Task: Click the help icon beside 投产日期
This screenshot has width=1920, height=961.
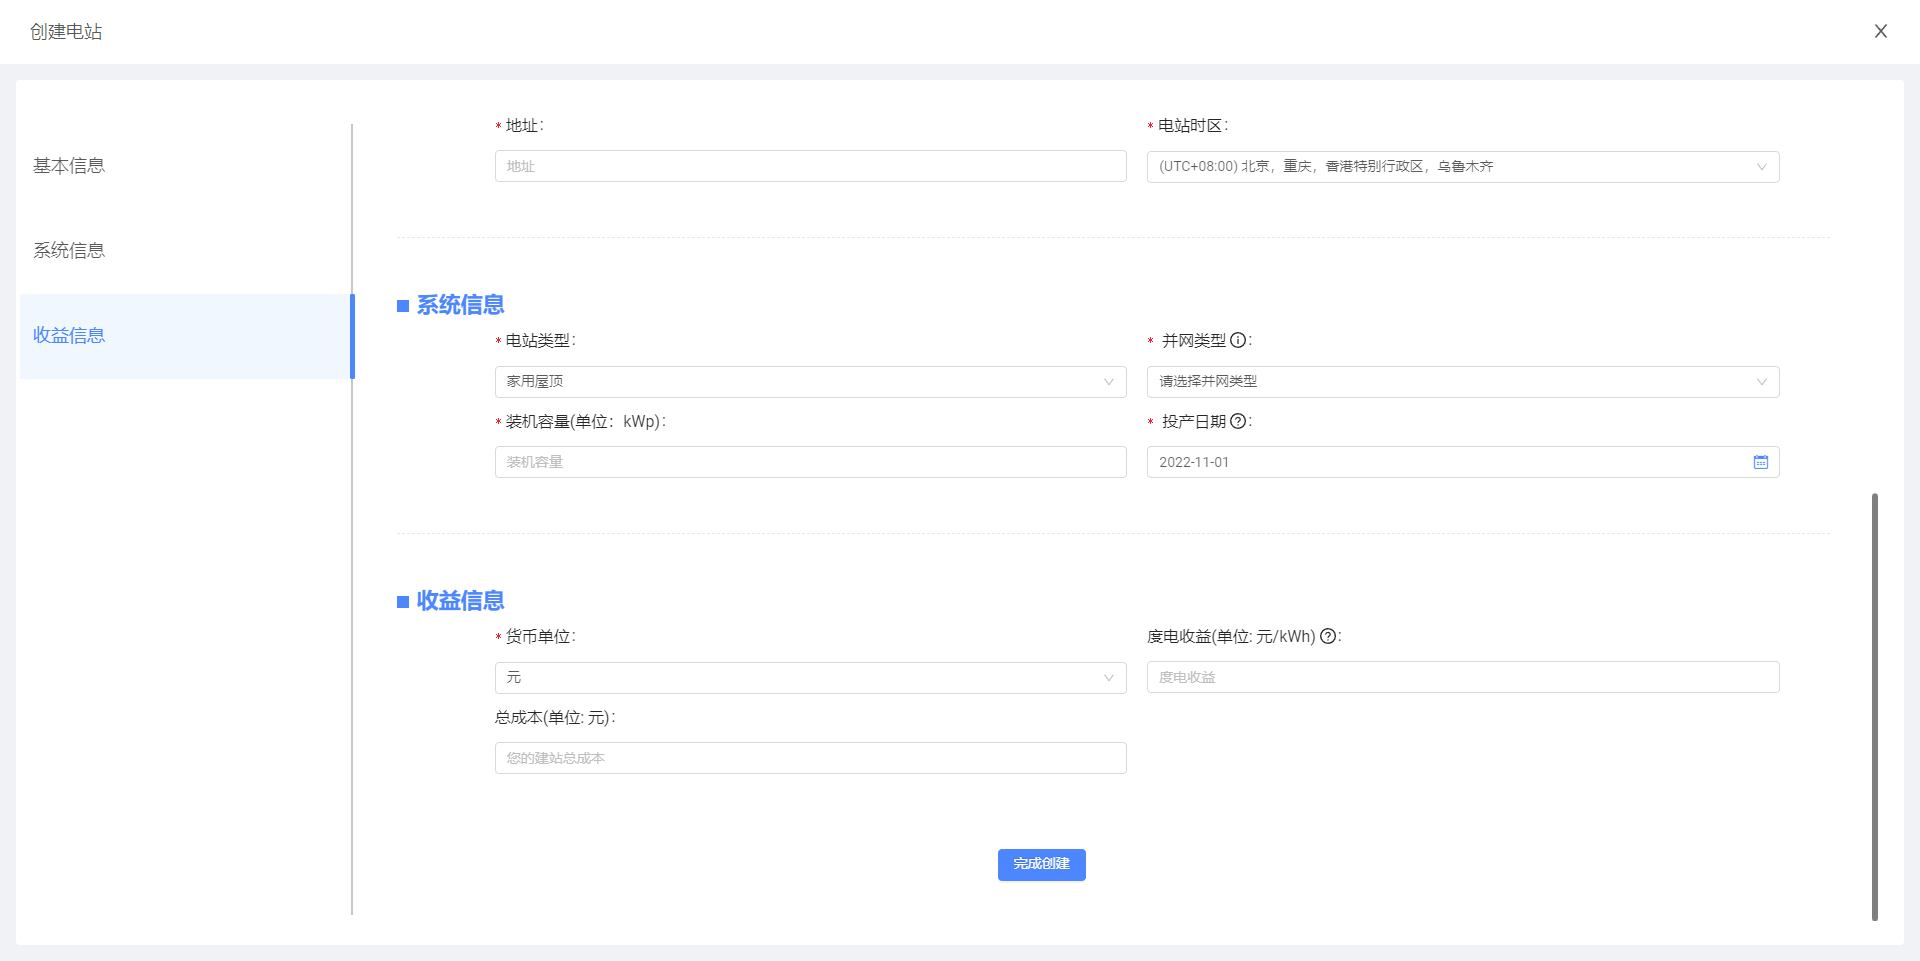Action: (x=1238, y=421)
